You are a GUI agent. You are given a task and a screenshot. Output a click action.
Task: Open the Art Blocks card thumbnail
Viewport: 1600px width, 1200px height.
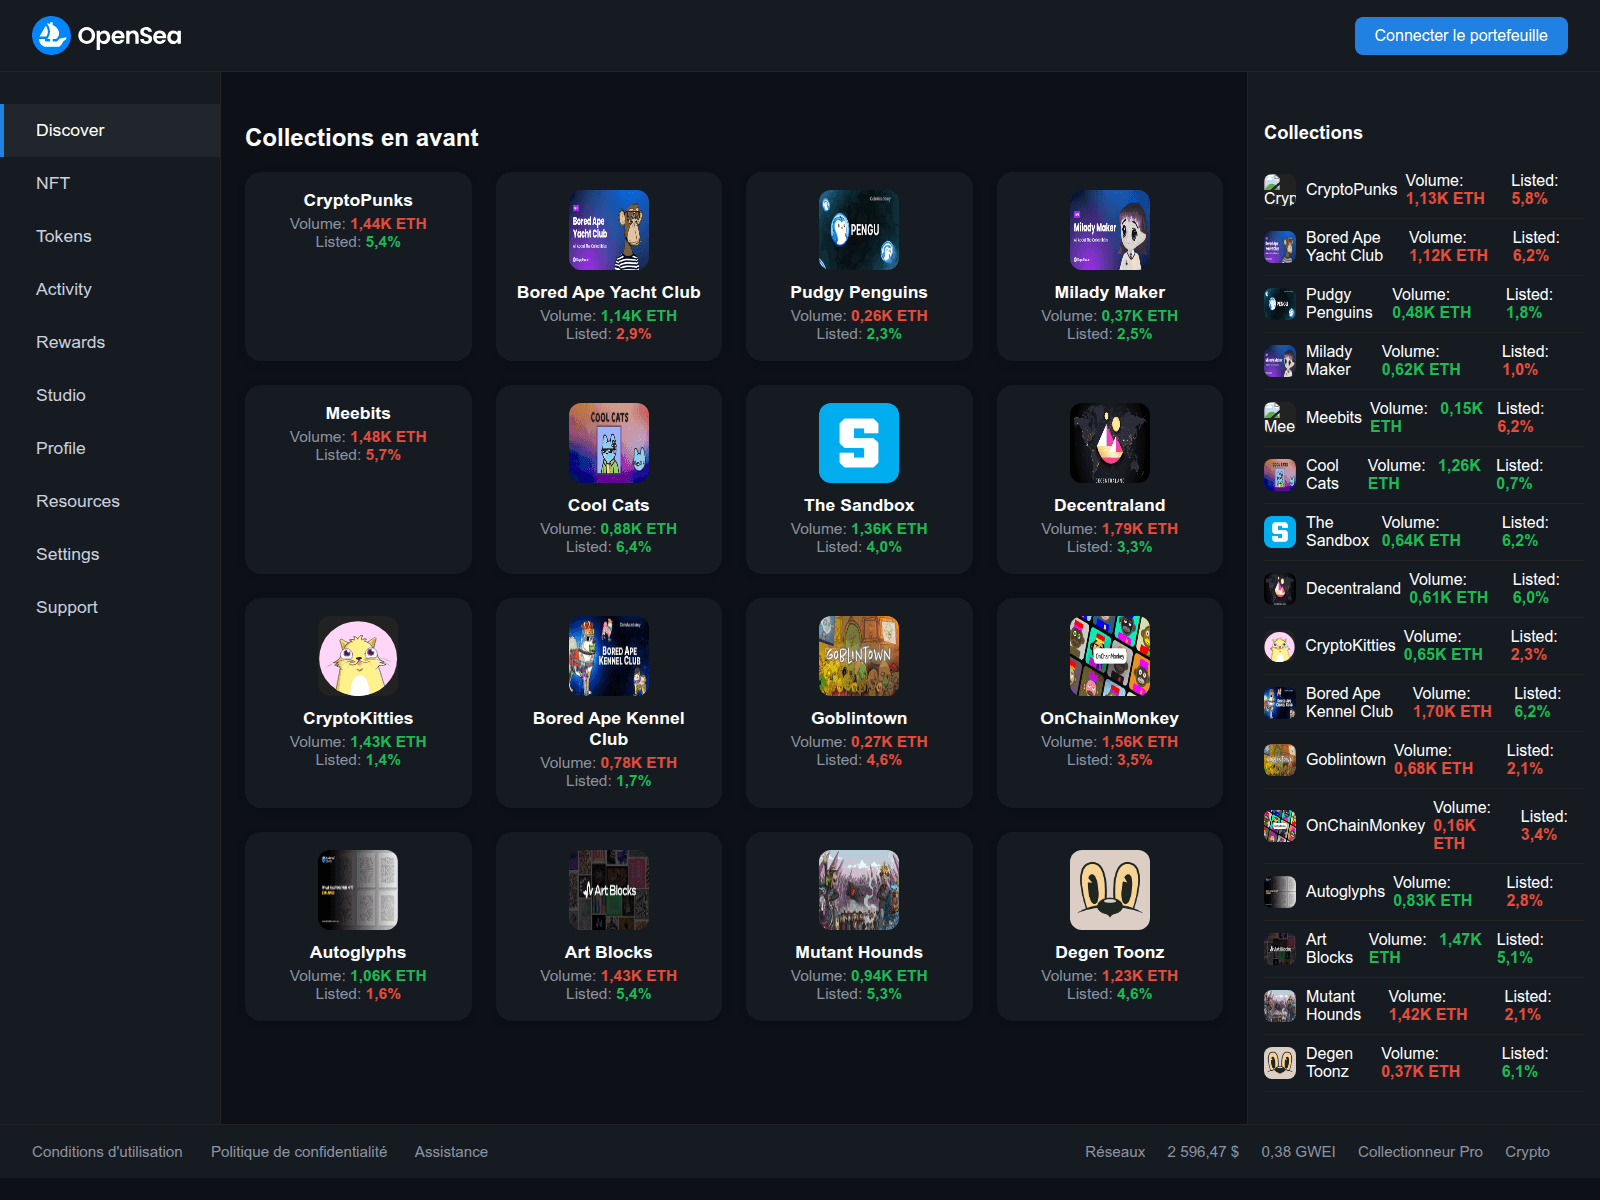[x=608, y=890]
